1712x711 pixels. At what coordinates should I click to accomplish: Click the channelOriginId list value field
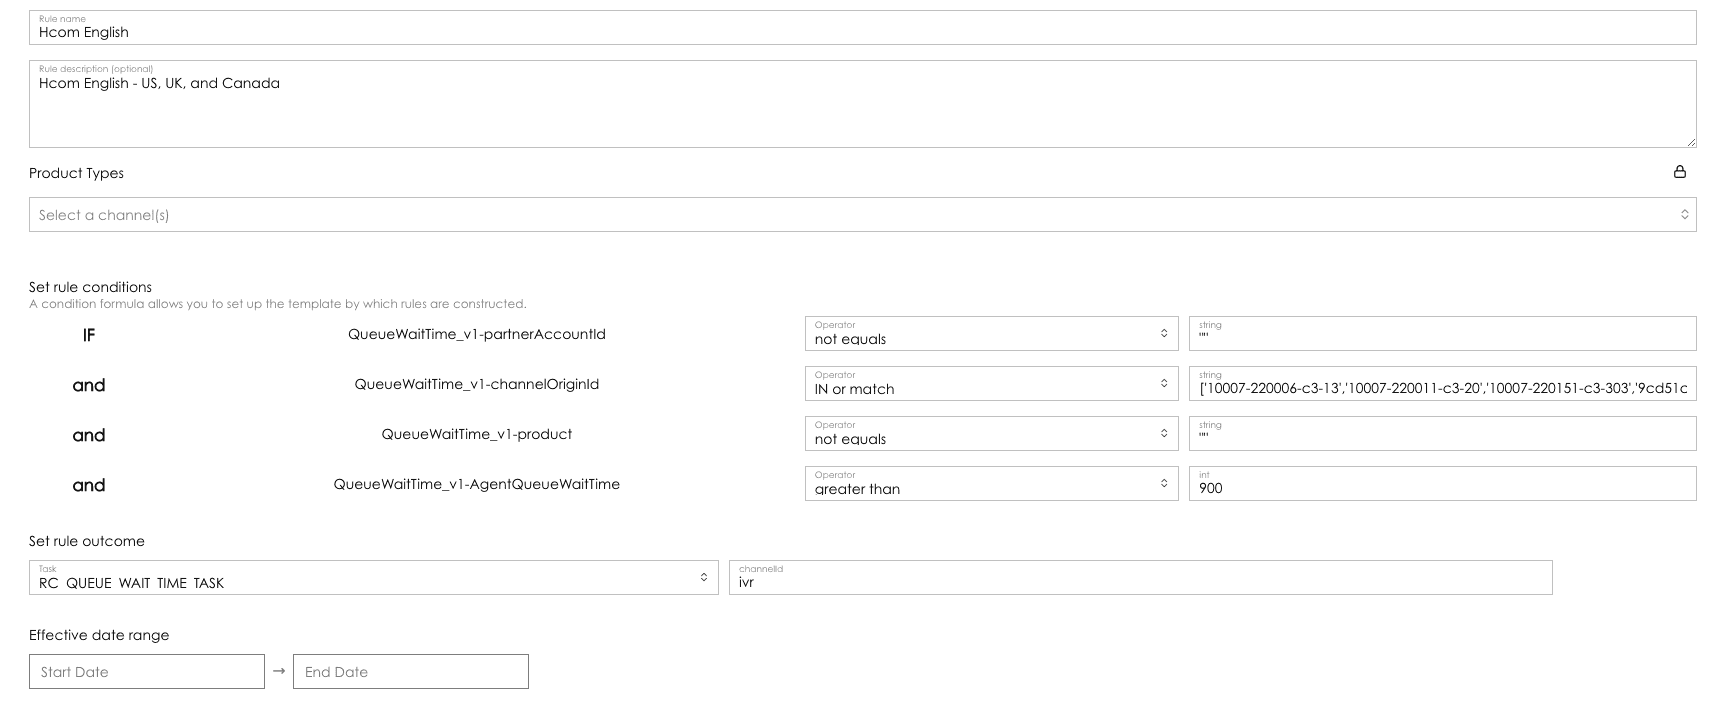point(1442,384)
